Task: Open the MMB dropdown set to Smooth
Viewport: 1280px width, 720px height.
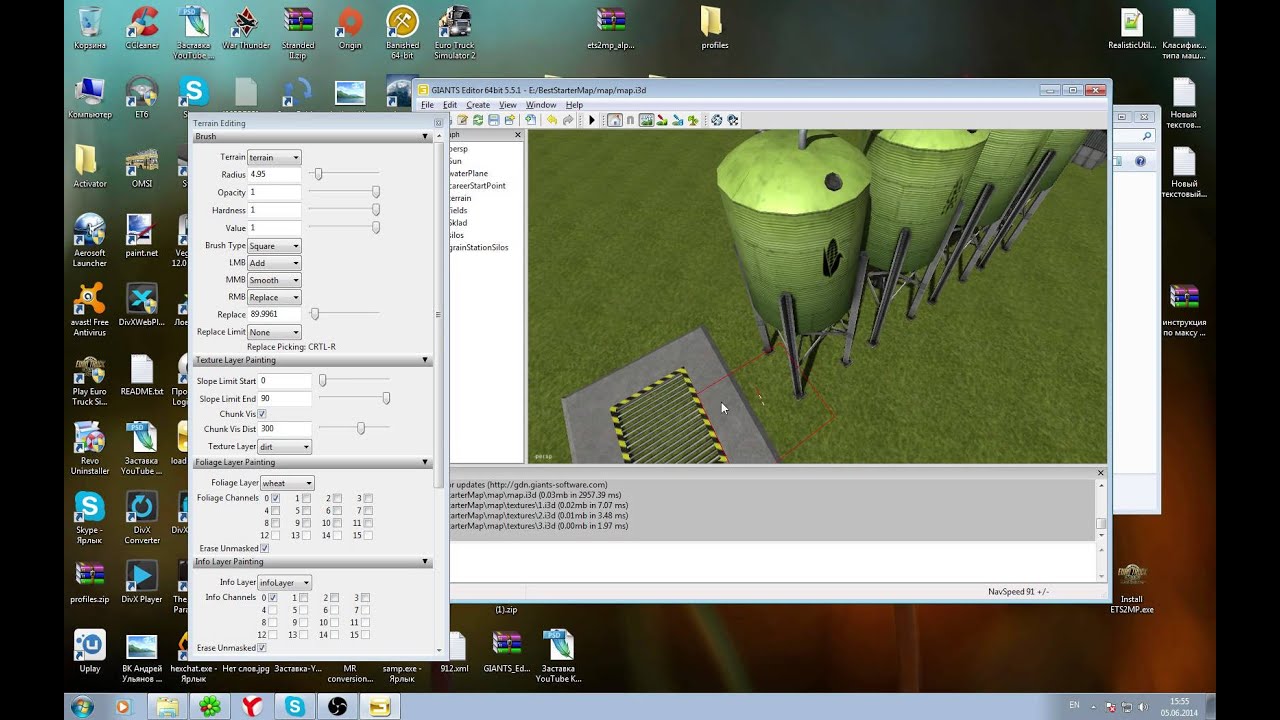Action: click(274, 280)
